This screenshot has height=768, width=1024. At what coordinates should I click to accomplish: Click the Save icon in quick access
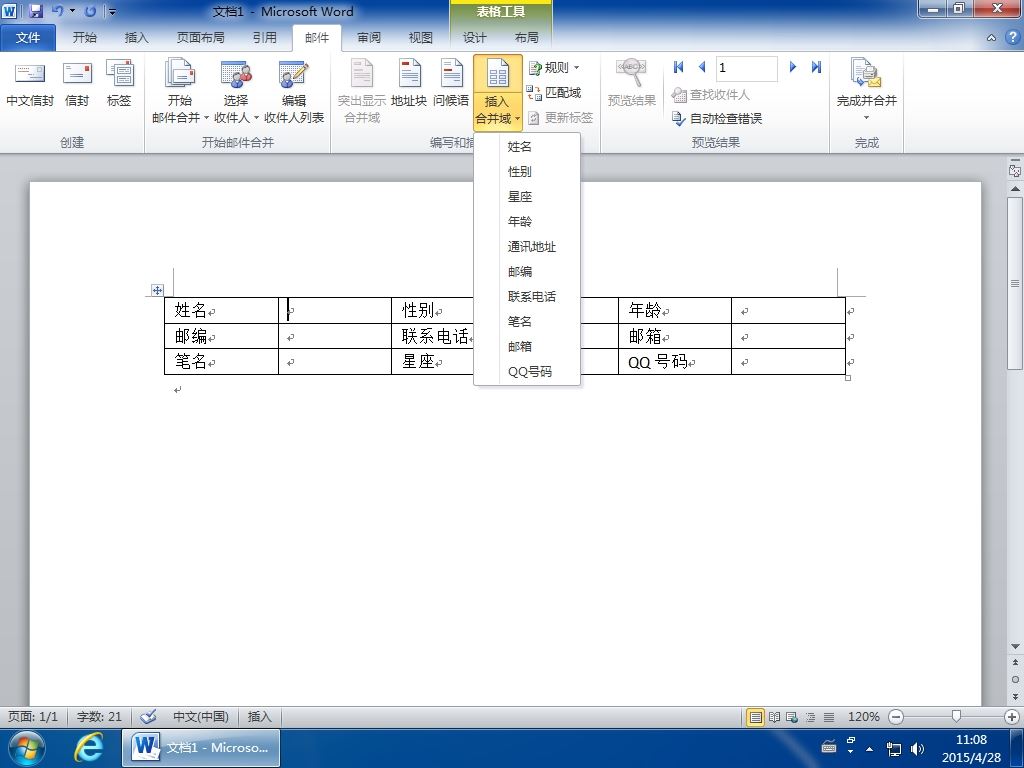pyautogui.click(x=36, y=11)
